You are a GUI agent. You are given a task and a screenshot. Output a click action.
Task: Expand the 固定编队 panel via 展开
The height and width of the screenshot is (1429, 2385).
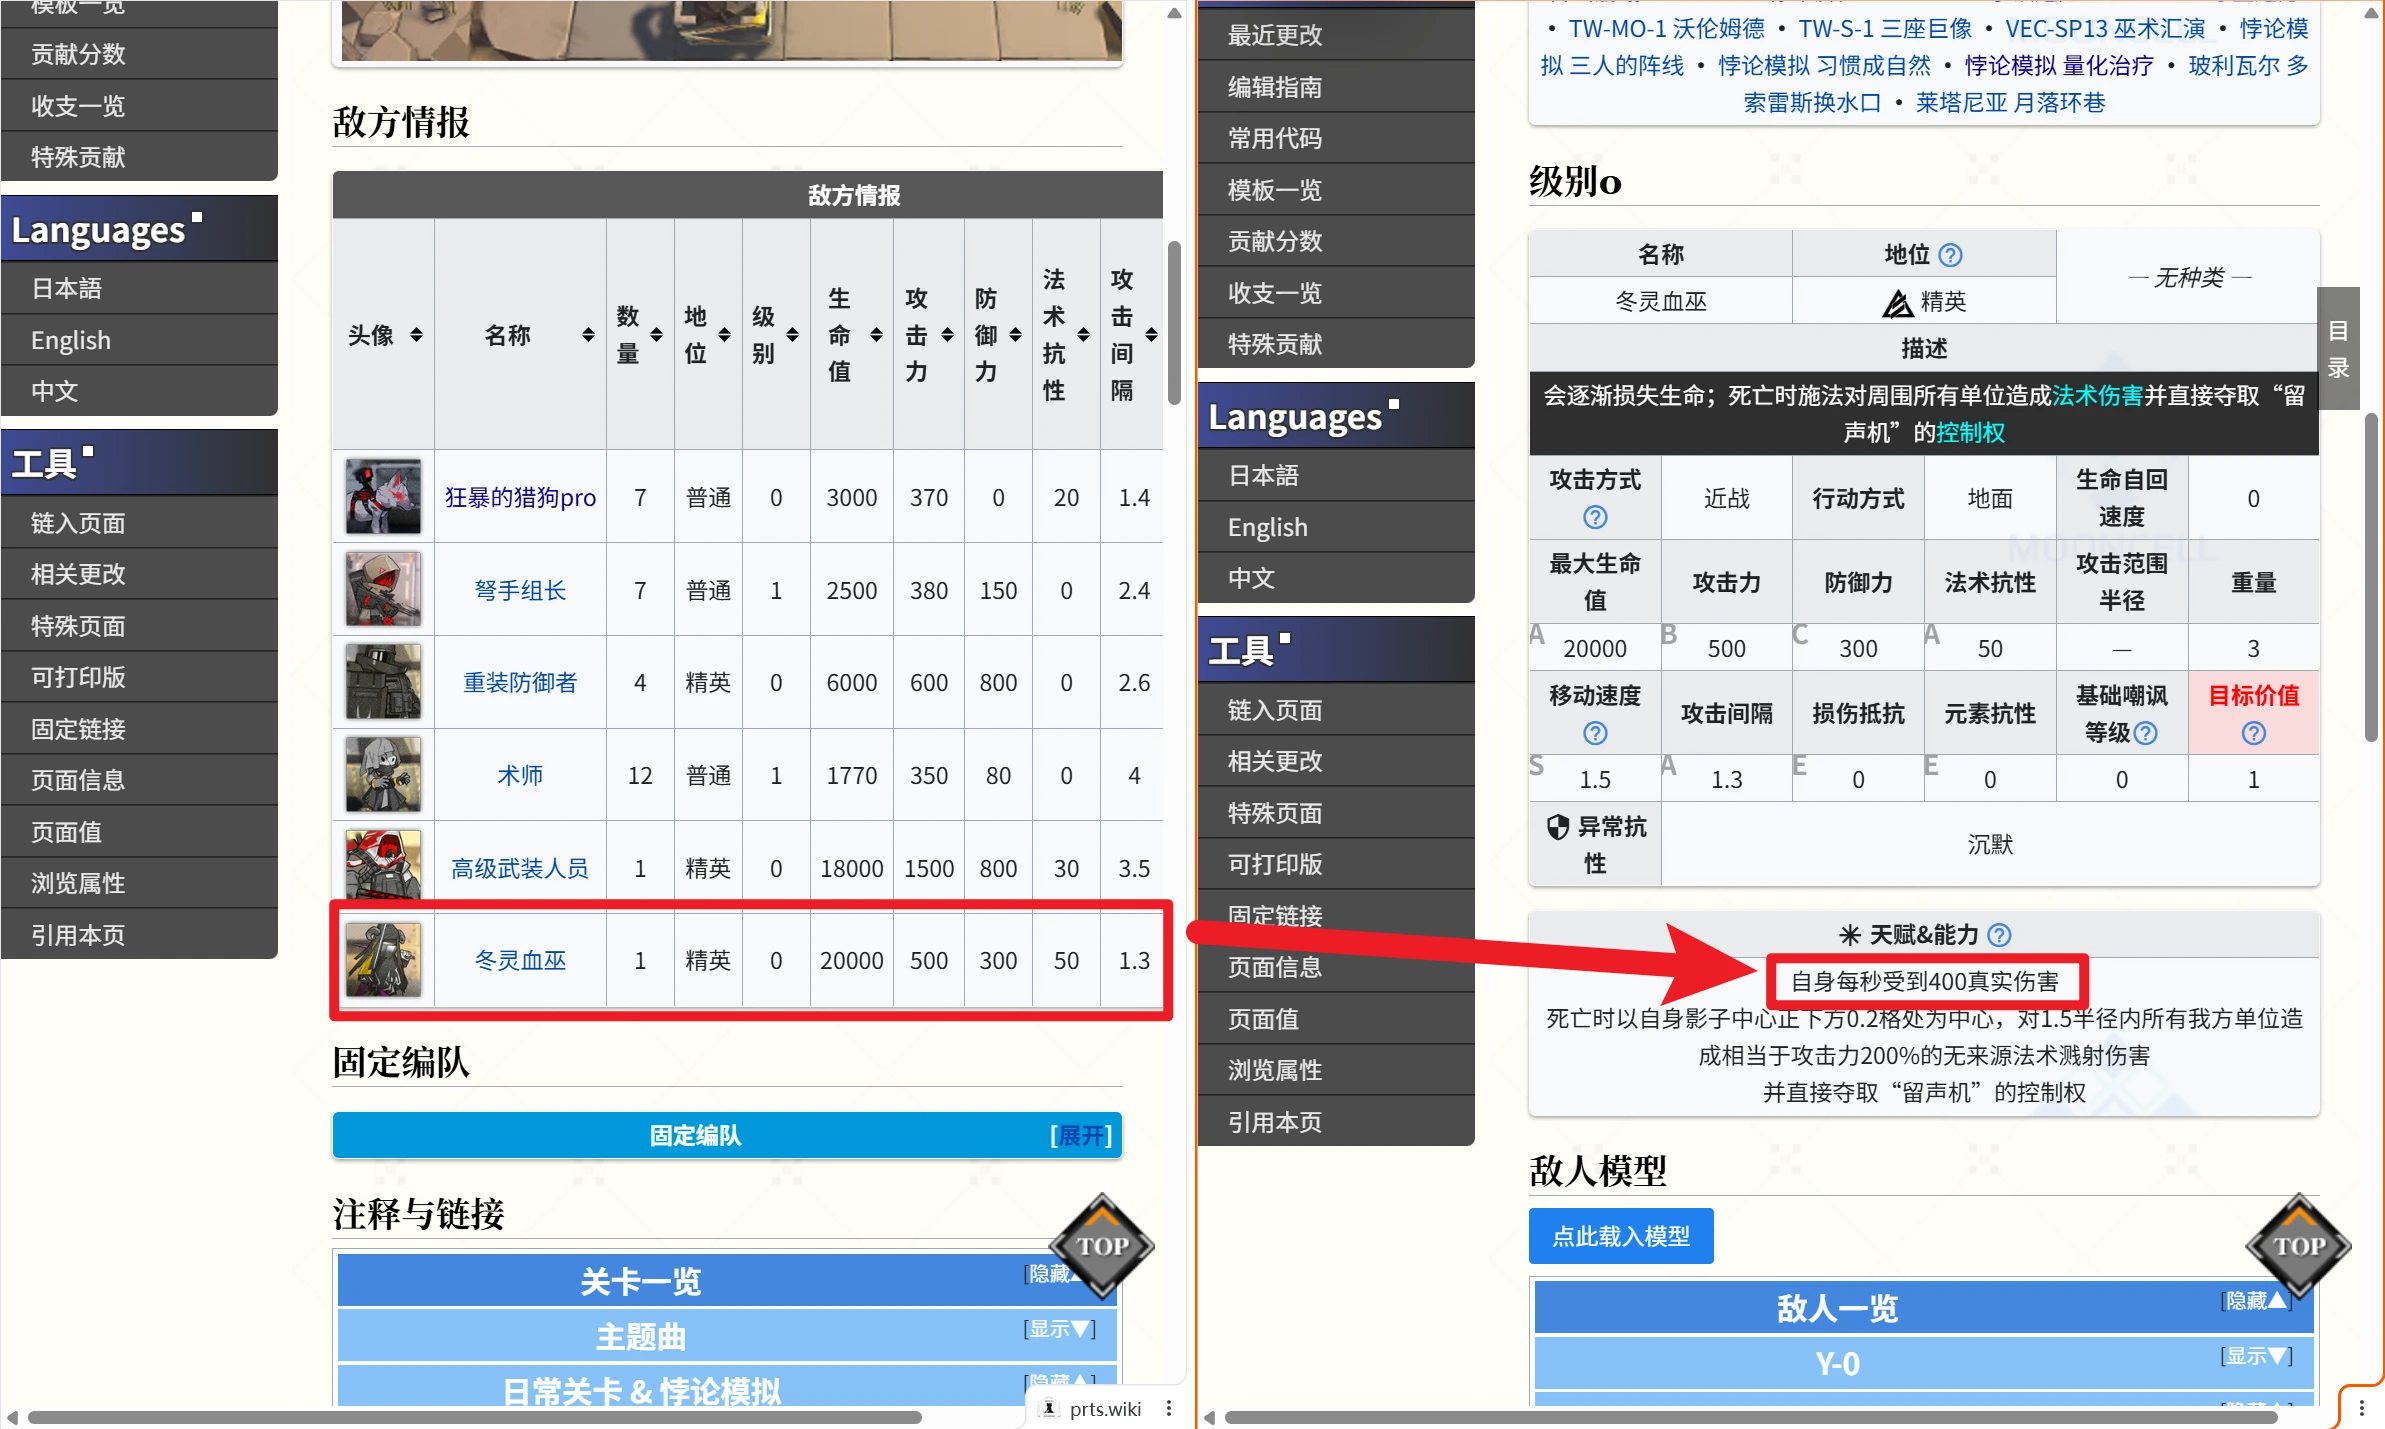[x=1080, y=1136]
